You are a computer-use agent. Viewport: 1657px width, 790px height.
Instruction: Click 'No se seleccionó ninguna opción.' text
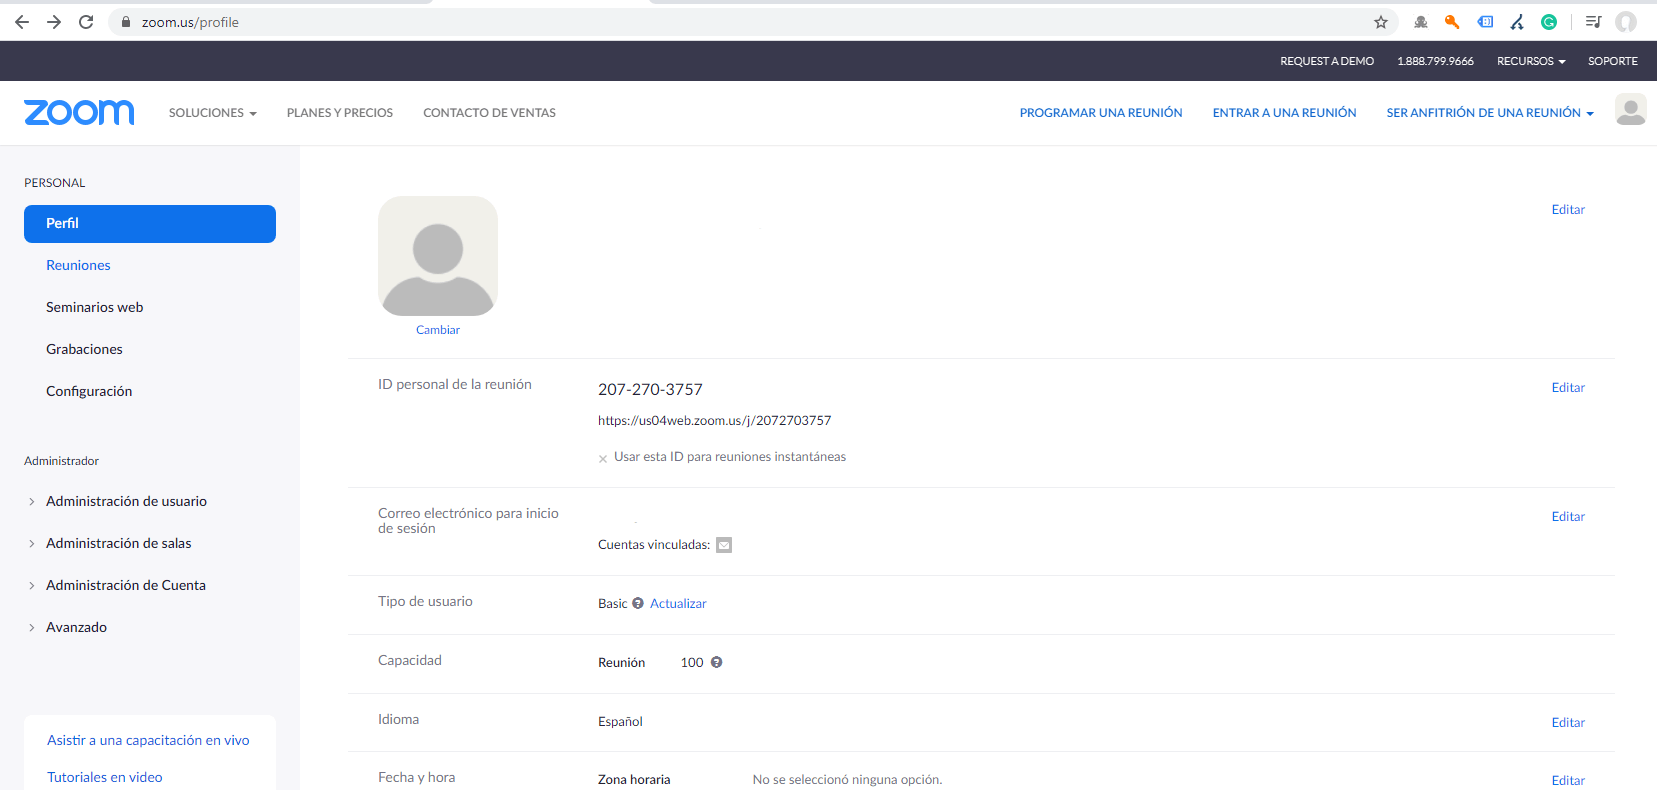coord(847,779)
